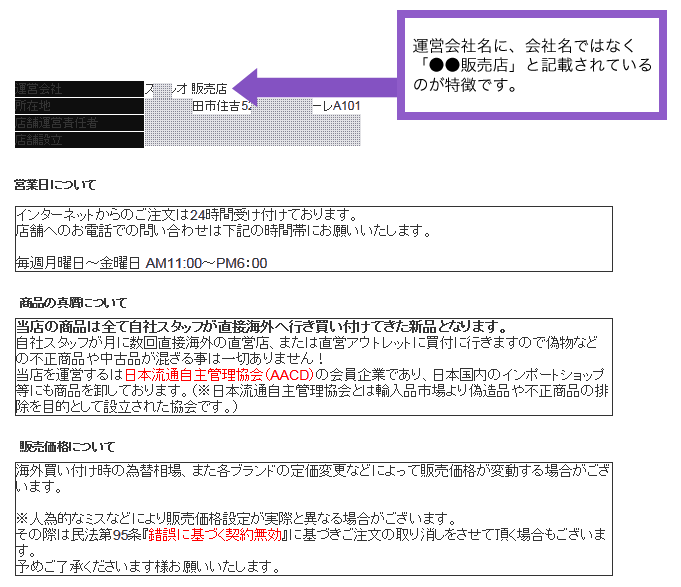681x587 pixels.
Task: Click the 営業日について heading
Action: 55,185
